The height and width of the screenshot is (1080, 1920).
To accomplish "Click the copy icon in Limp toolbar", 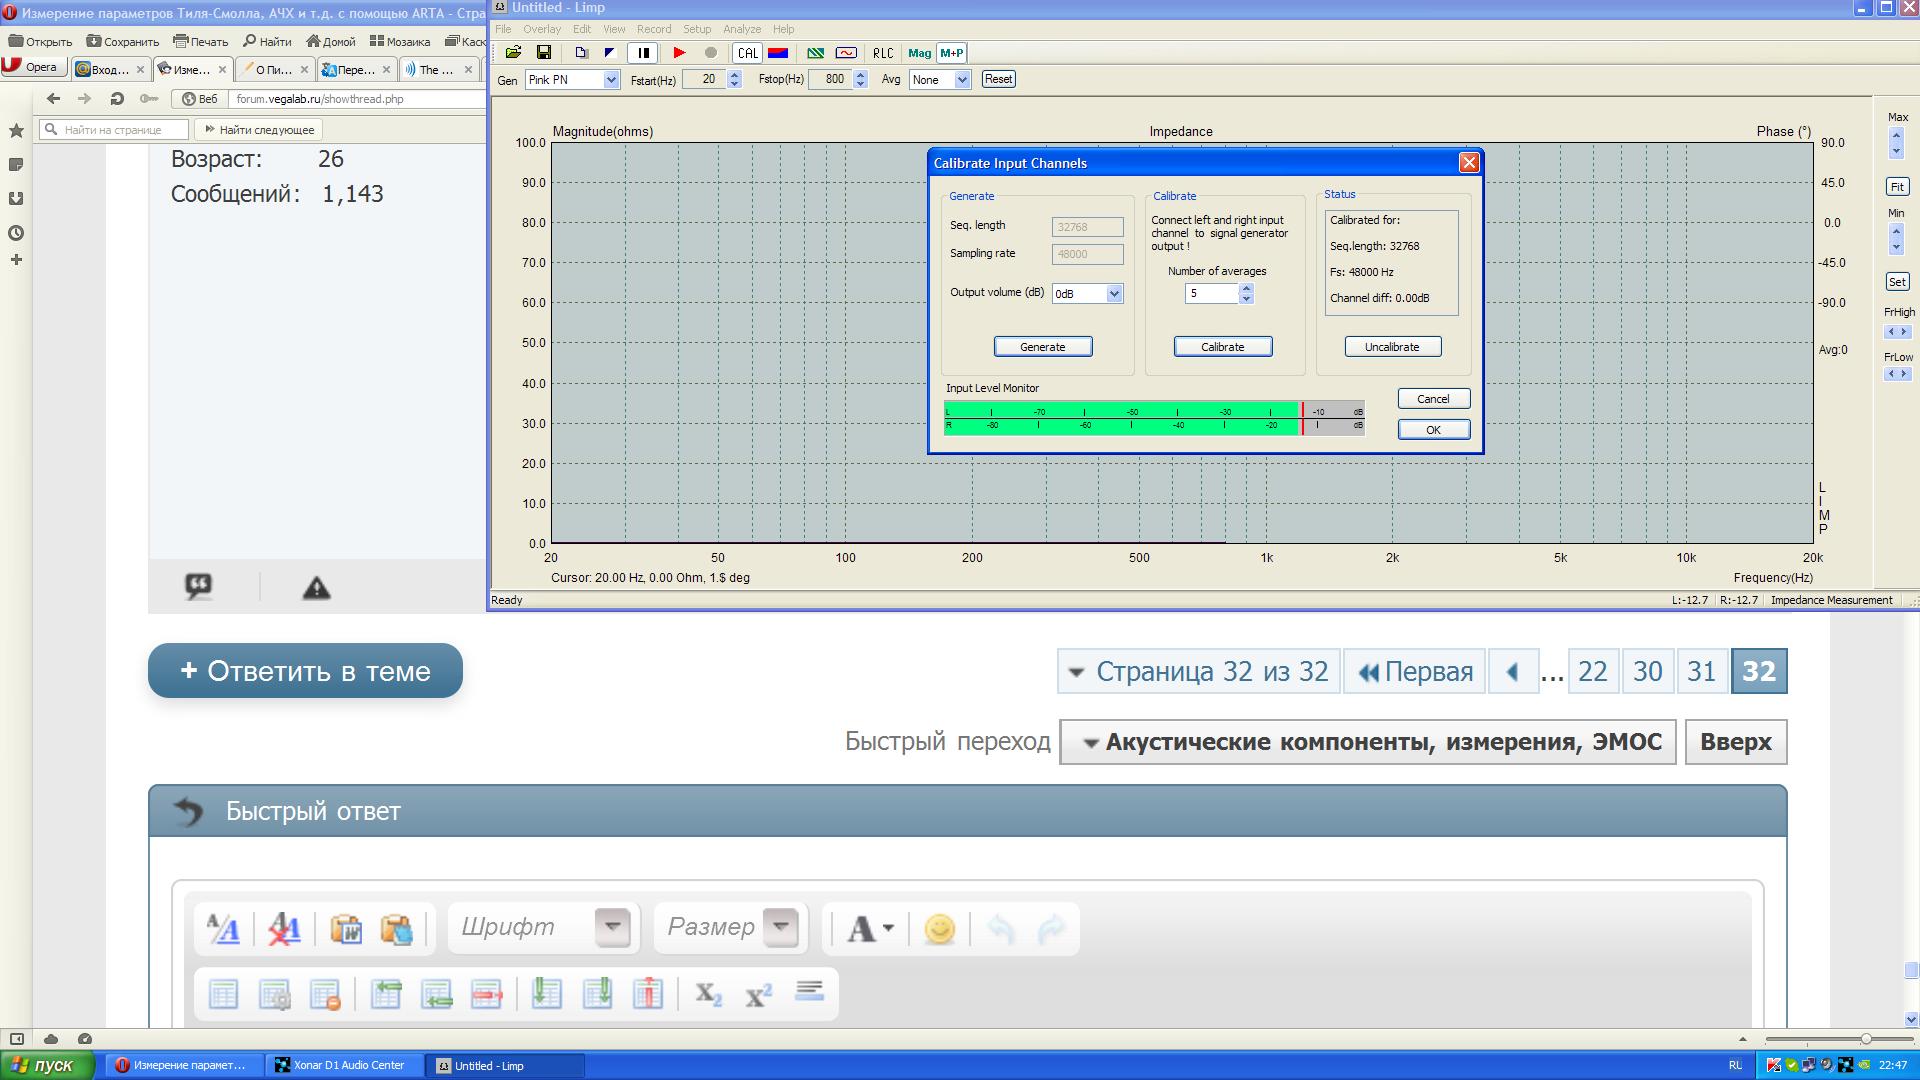I will pyautogui.click(x=581, y=53).
